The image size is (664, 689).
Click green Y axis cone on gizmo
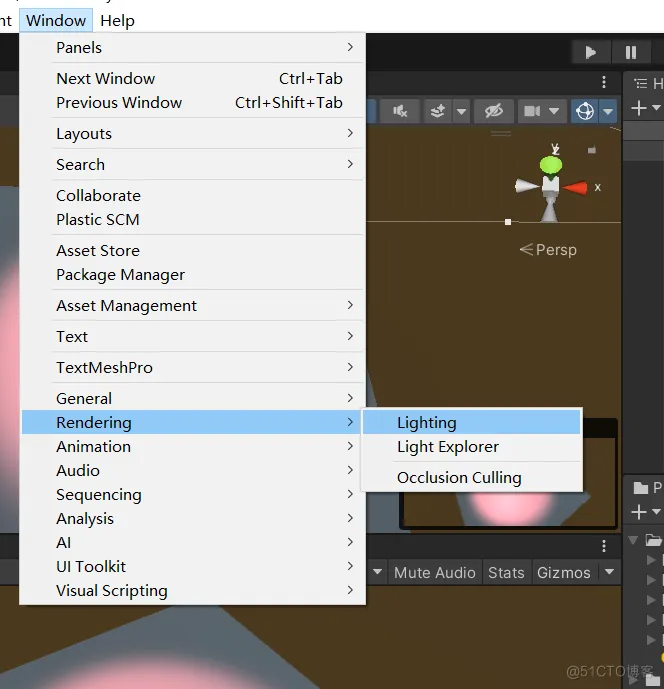tap(551, 165)
